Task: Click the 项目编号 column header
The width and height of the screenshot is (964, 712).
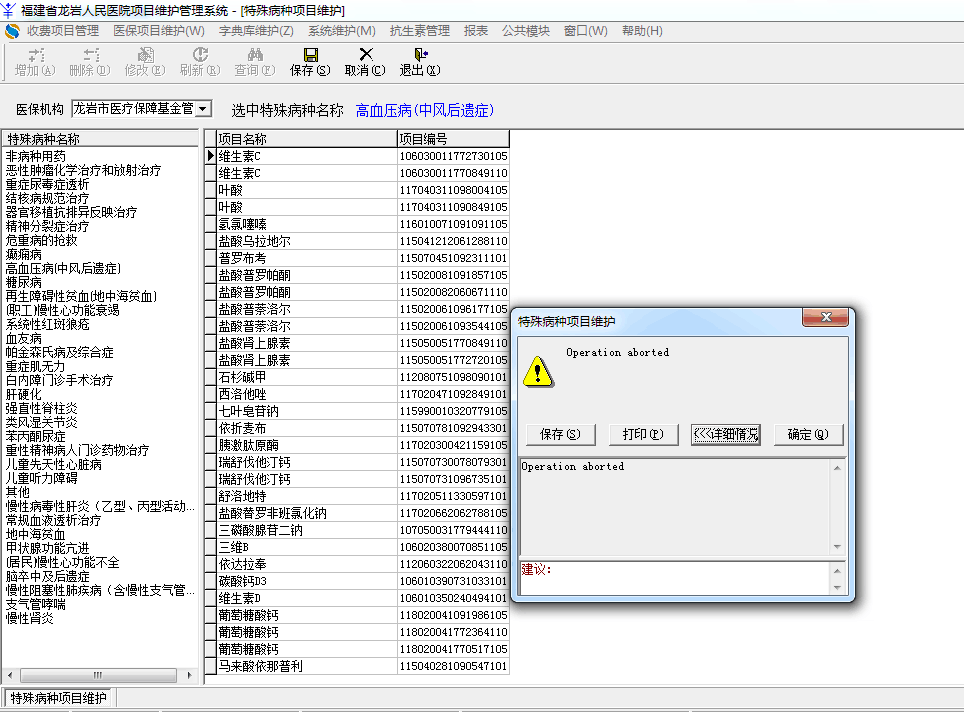Action: point(453,139)
